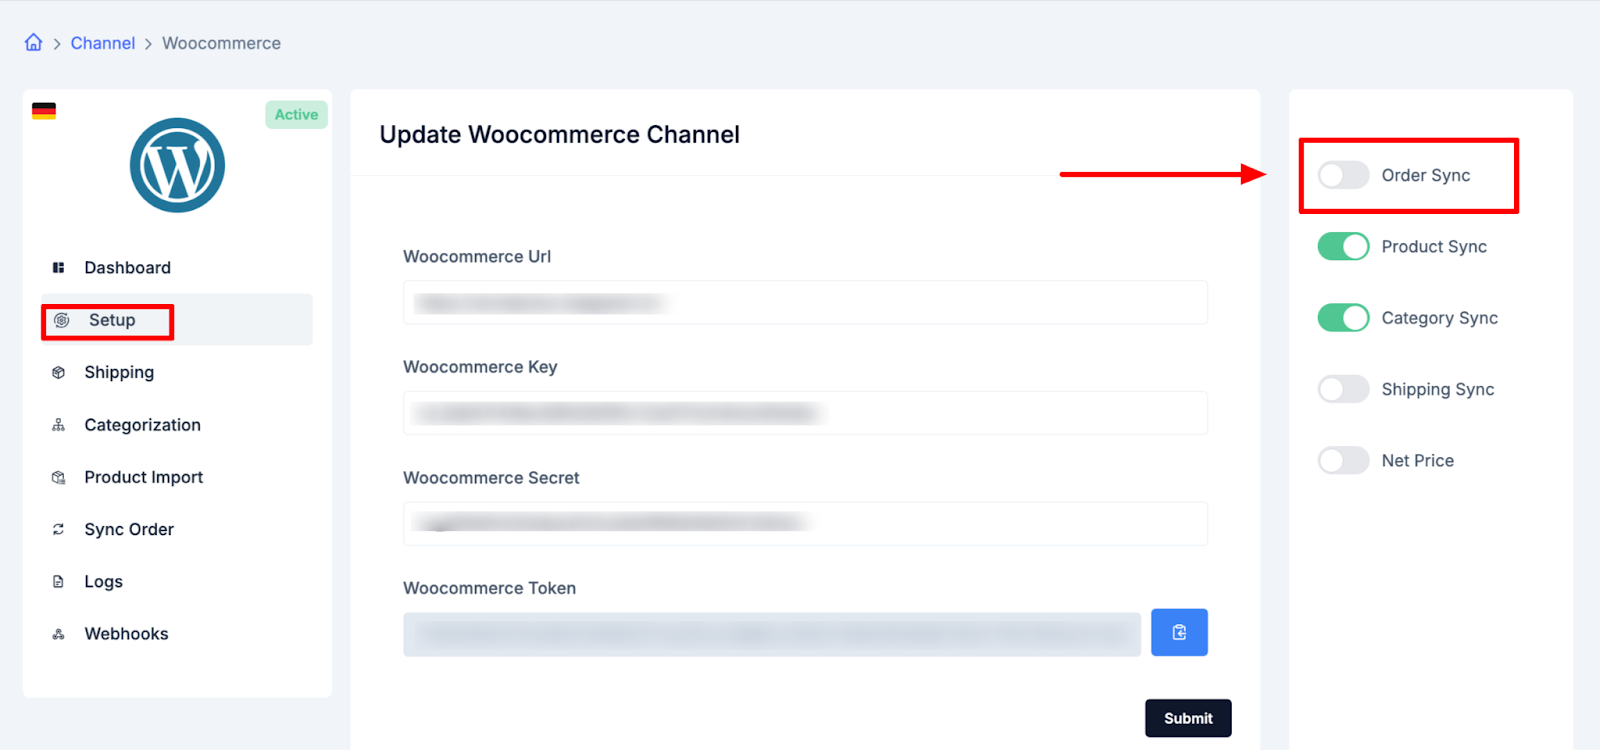Click the Woocommerce Token field

pyautogui.click(x=772, y=634)
